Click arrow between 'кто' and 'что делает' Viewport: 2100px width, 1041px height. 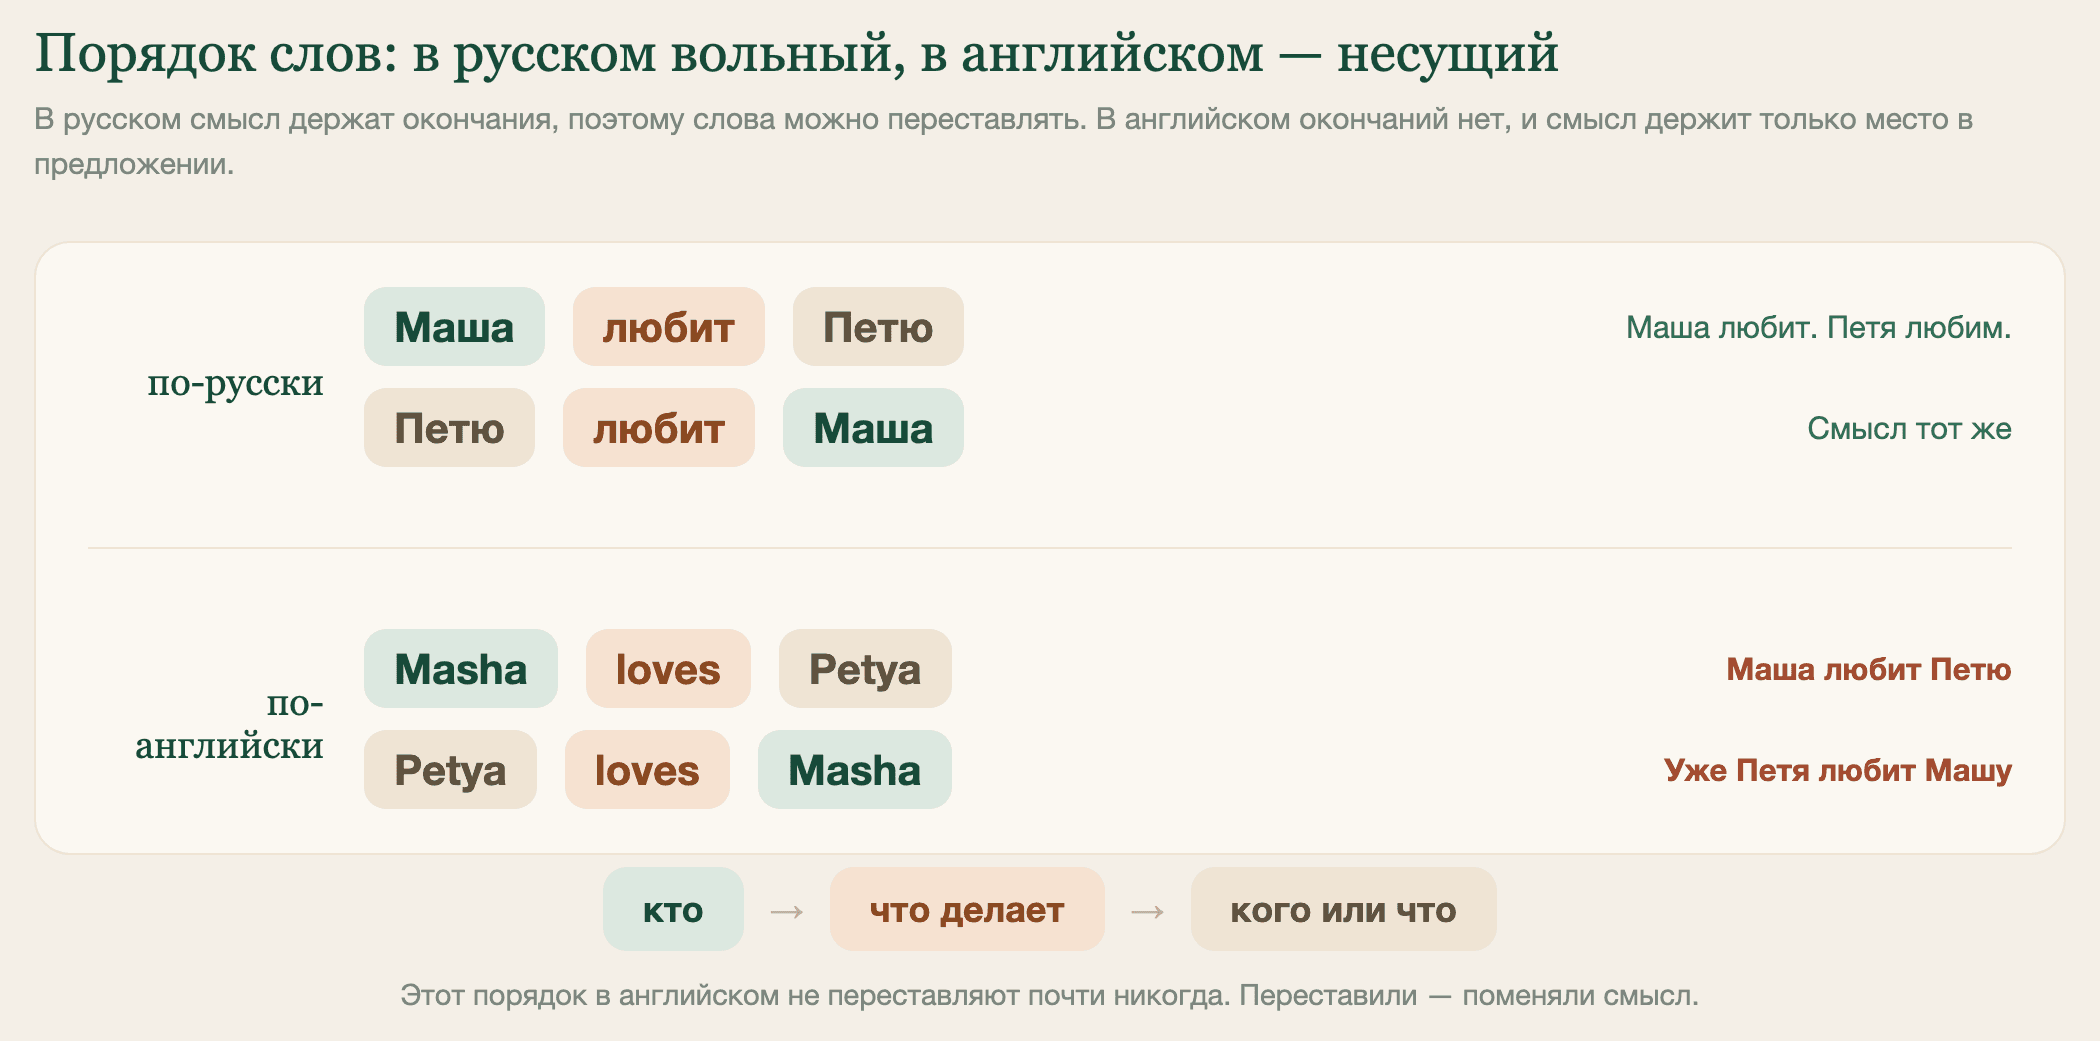pos(787,911)
